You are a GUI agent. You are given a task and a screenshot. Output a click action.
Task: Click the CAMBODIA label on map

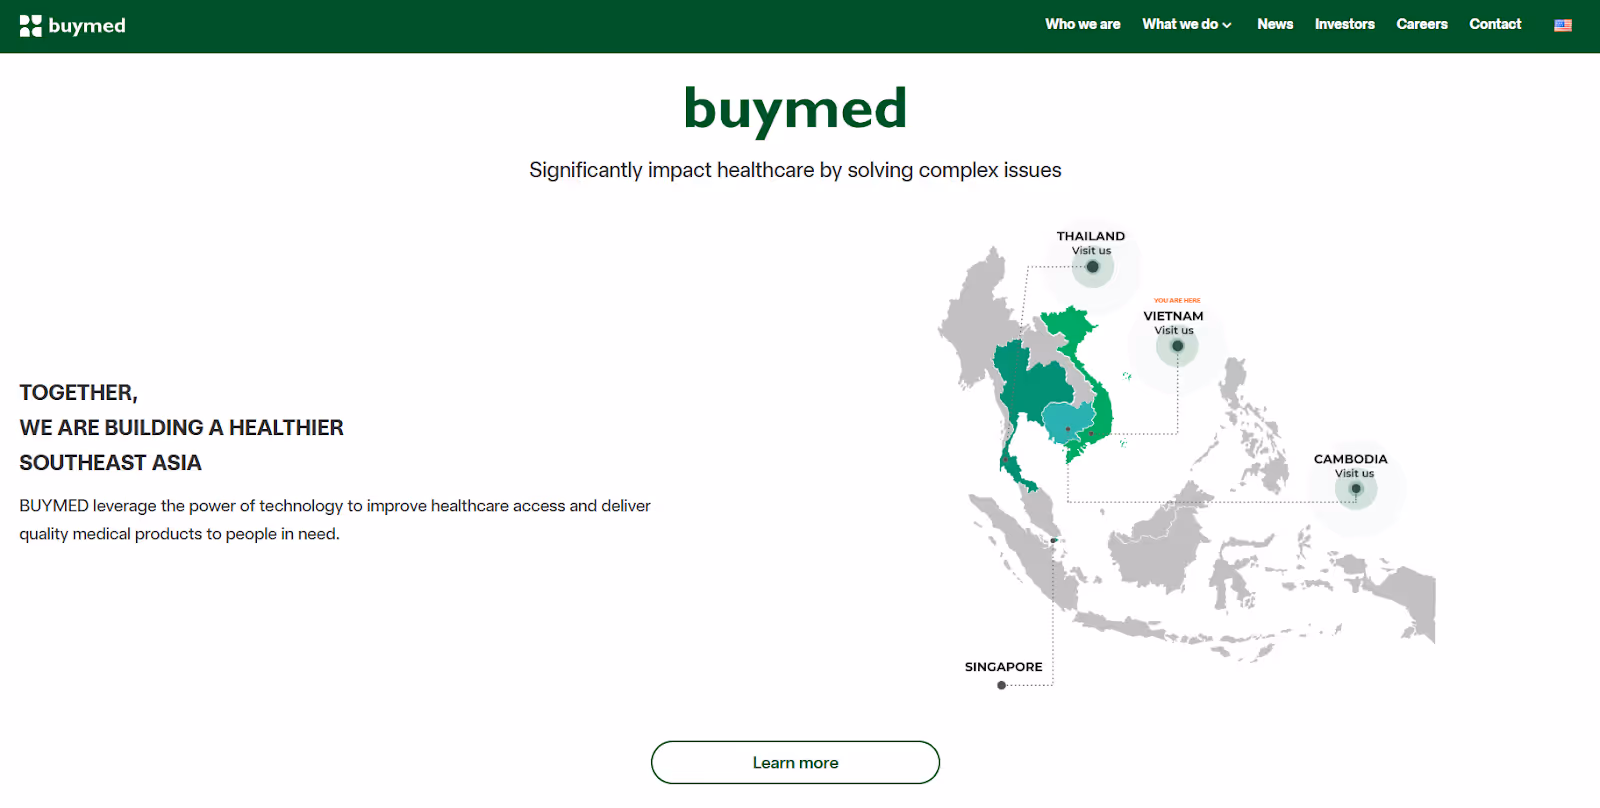(1350, 459)
